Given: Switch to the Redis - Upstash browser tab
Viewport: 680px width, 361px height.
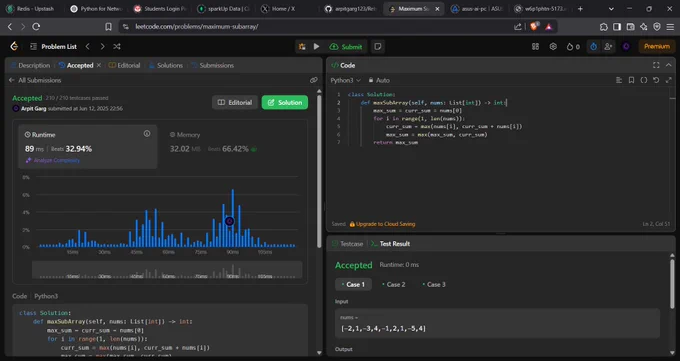Looking at the screenshot, I should click(x=31, y=9).
